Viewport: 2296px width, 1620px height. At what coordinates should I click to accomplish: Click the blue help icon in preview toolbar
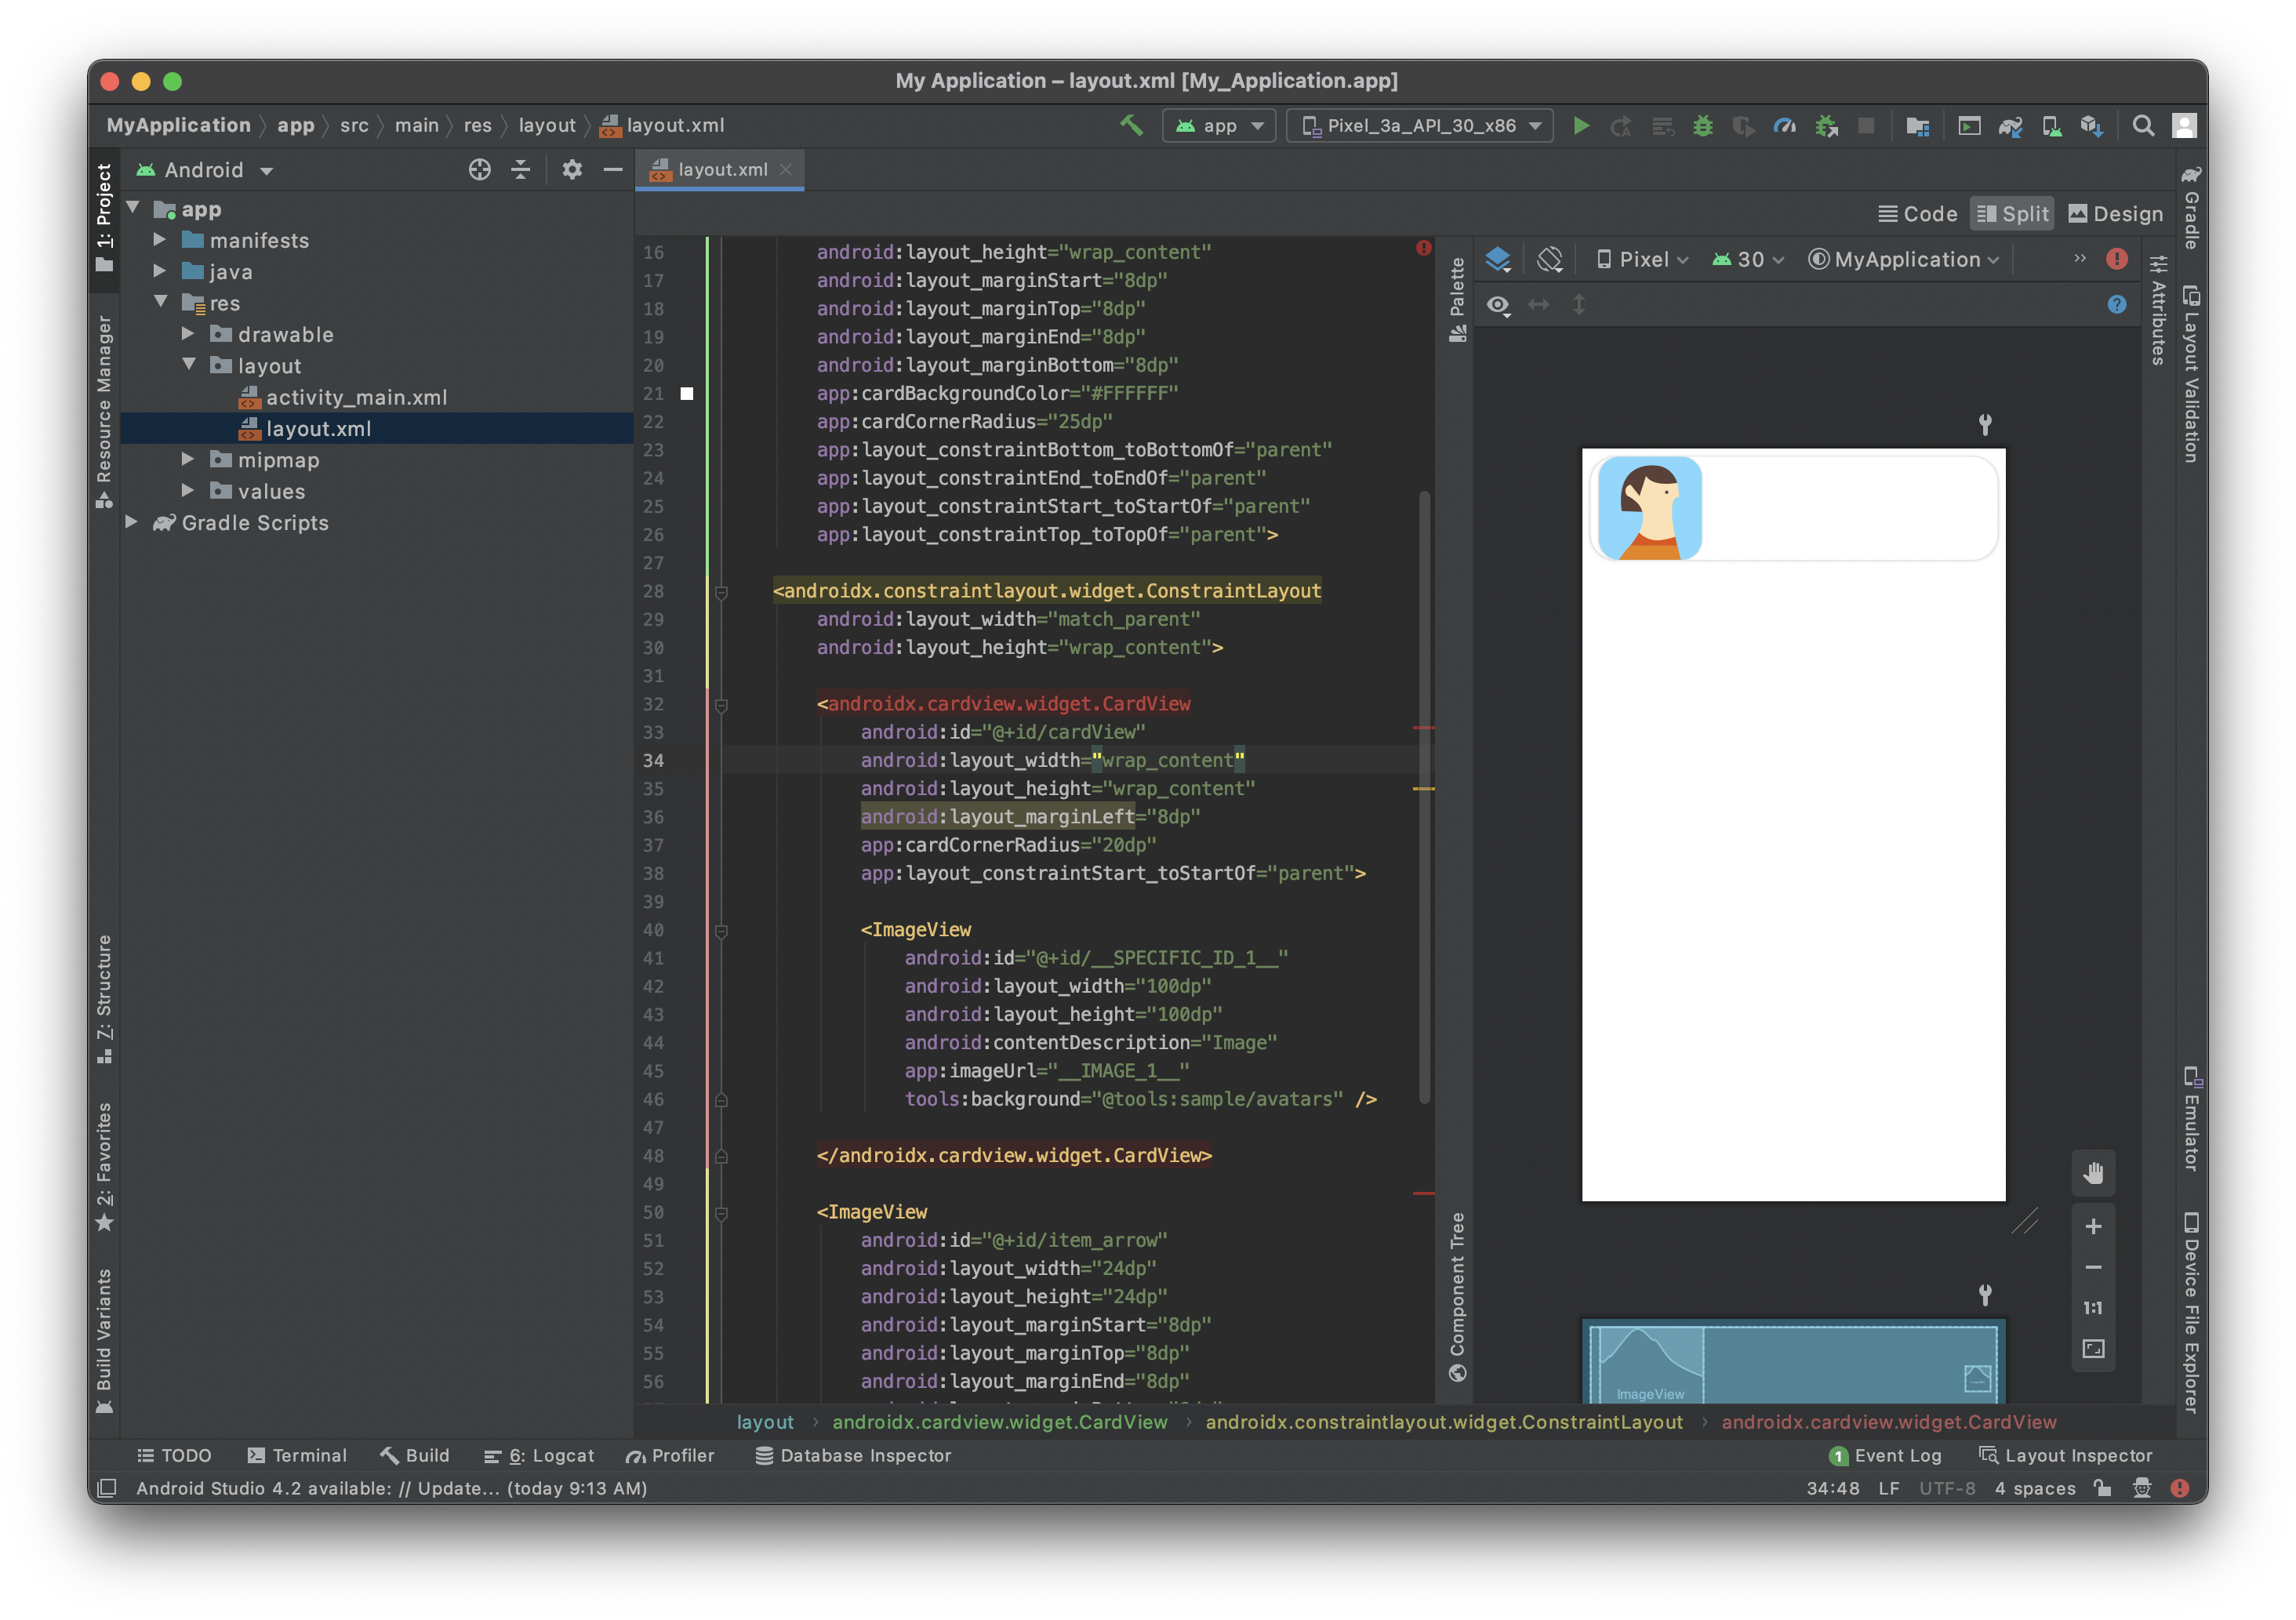tap(2117, 304)
